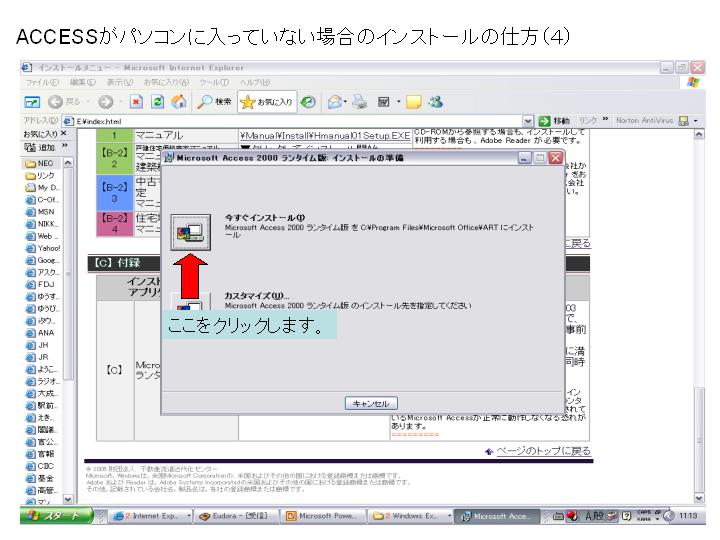
Task: Click the page scrollbar up arrow
Action: [699, 134]
